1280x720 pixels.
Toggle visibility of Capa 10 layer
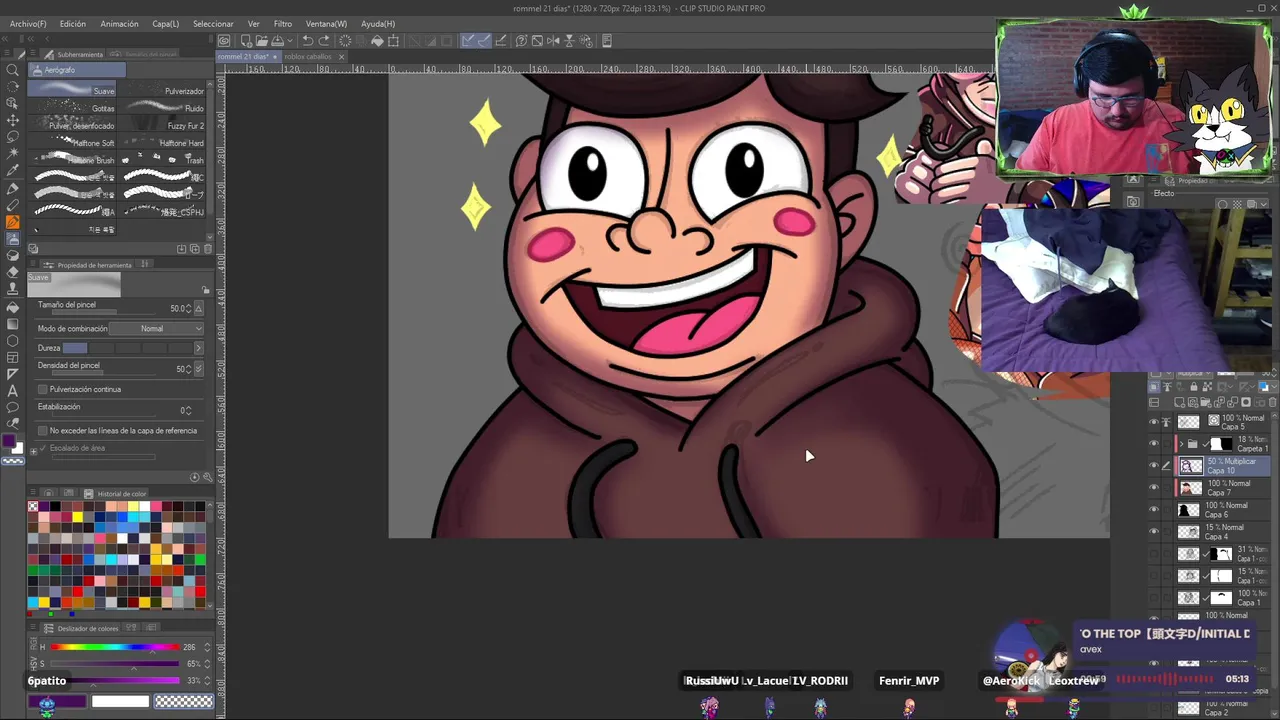point(1153,466)
